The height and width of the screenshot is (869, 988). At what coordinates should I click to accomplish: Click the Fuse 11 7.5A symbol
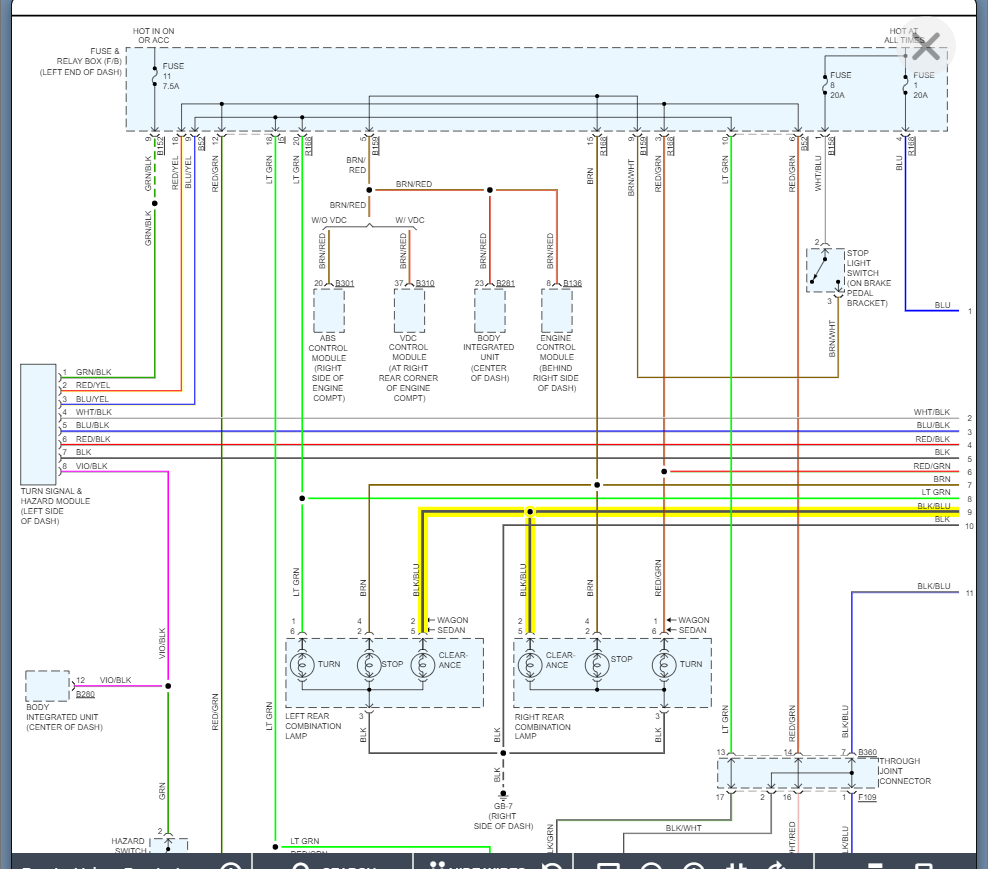pyautogui.click(x=154, y=75)
